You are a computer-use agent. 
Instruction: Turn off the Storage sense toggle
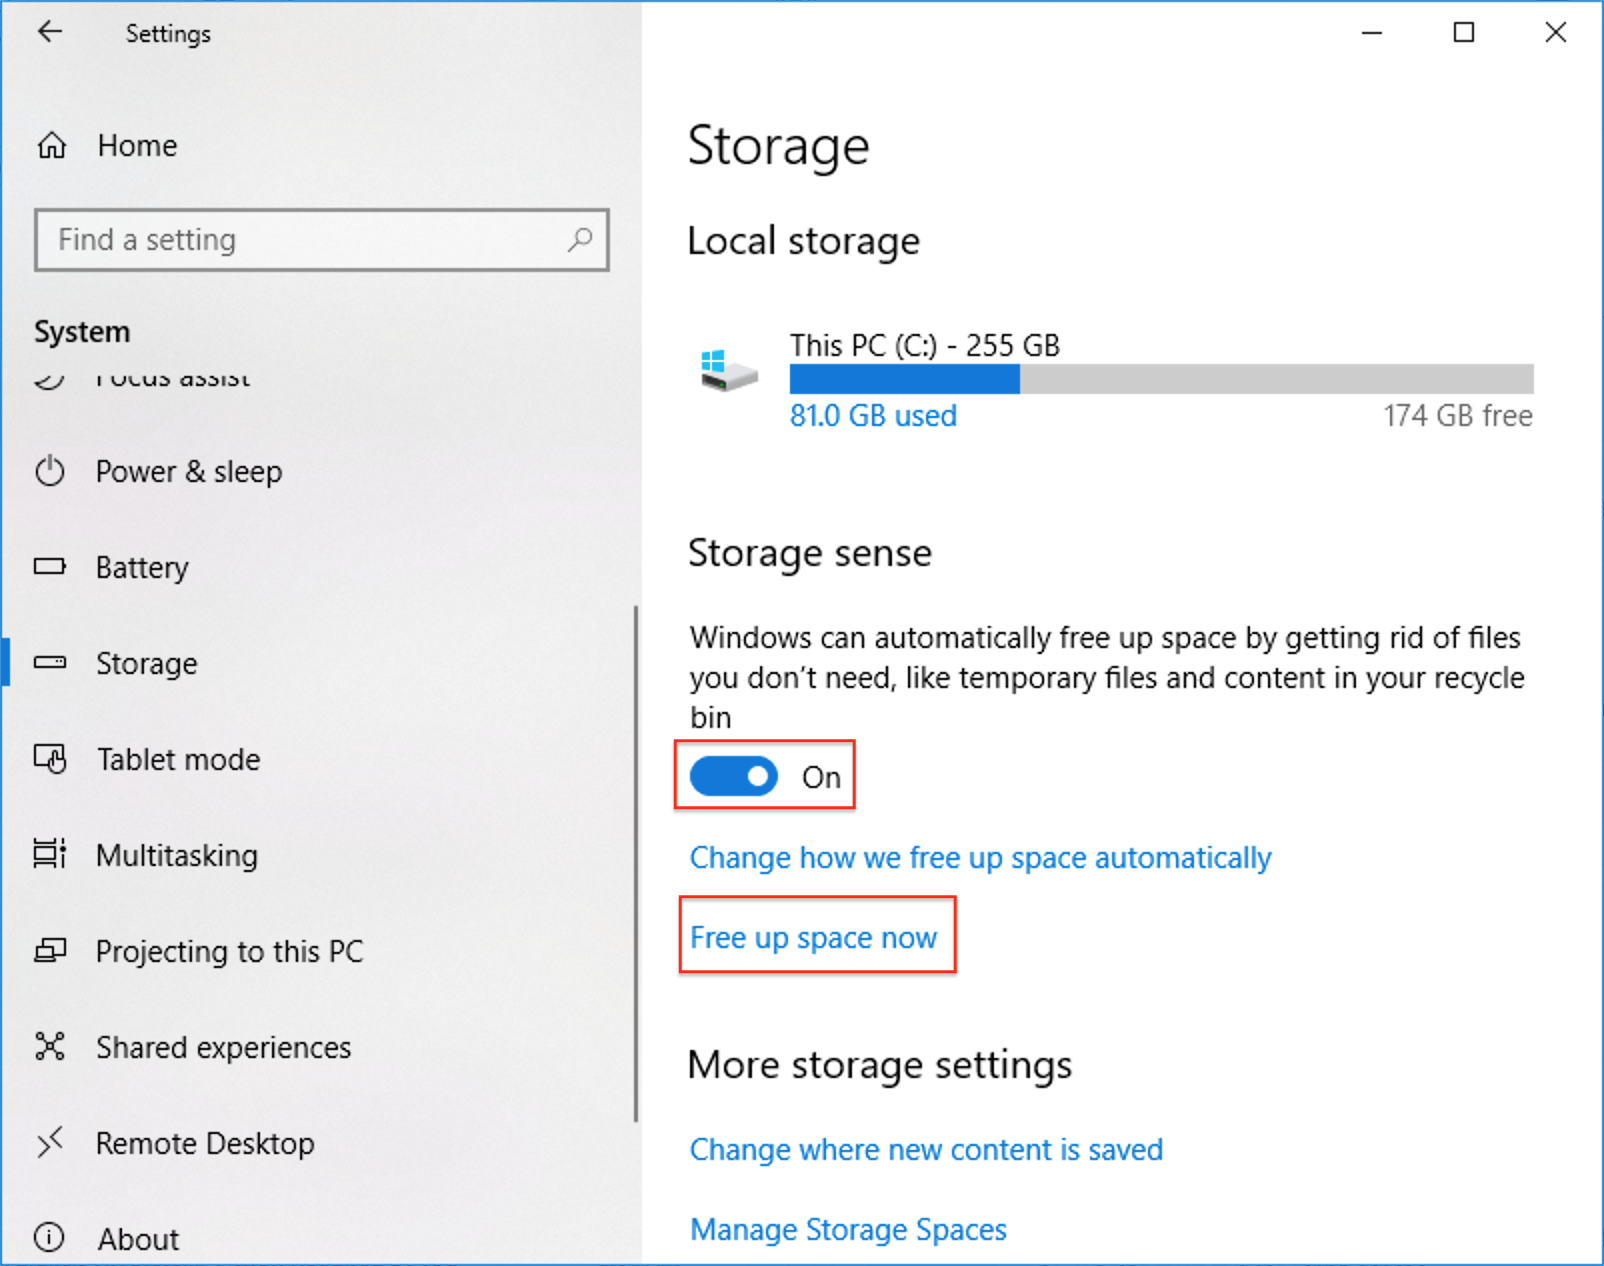coord(734,776)
